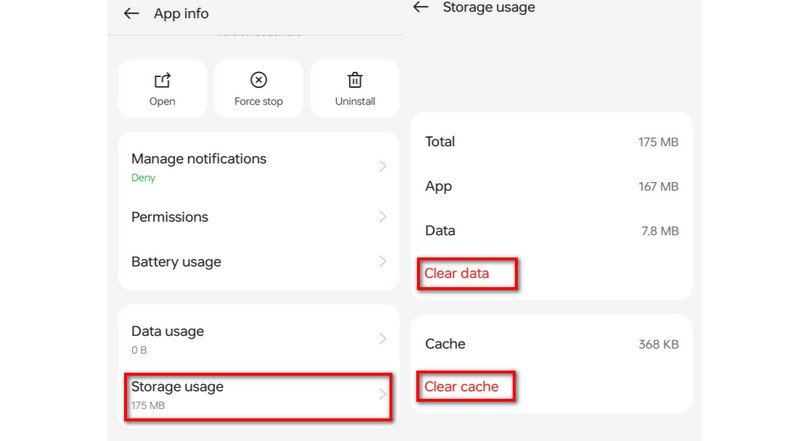Click the chevron on the Permissions row

click(x=382, y=217)
